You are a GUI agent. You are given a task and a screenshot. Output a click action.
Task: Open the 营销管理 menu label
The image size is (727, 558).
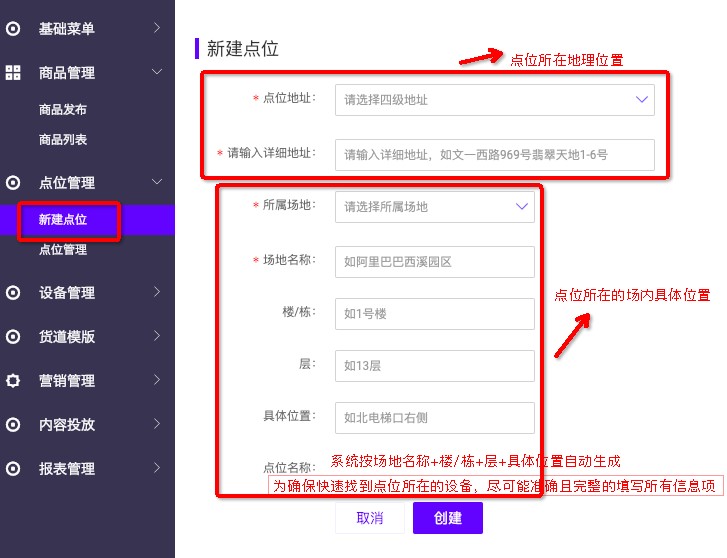tap(67, 381)
